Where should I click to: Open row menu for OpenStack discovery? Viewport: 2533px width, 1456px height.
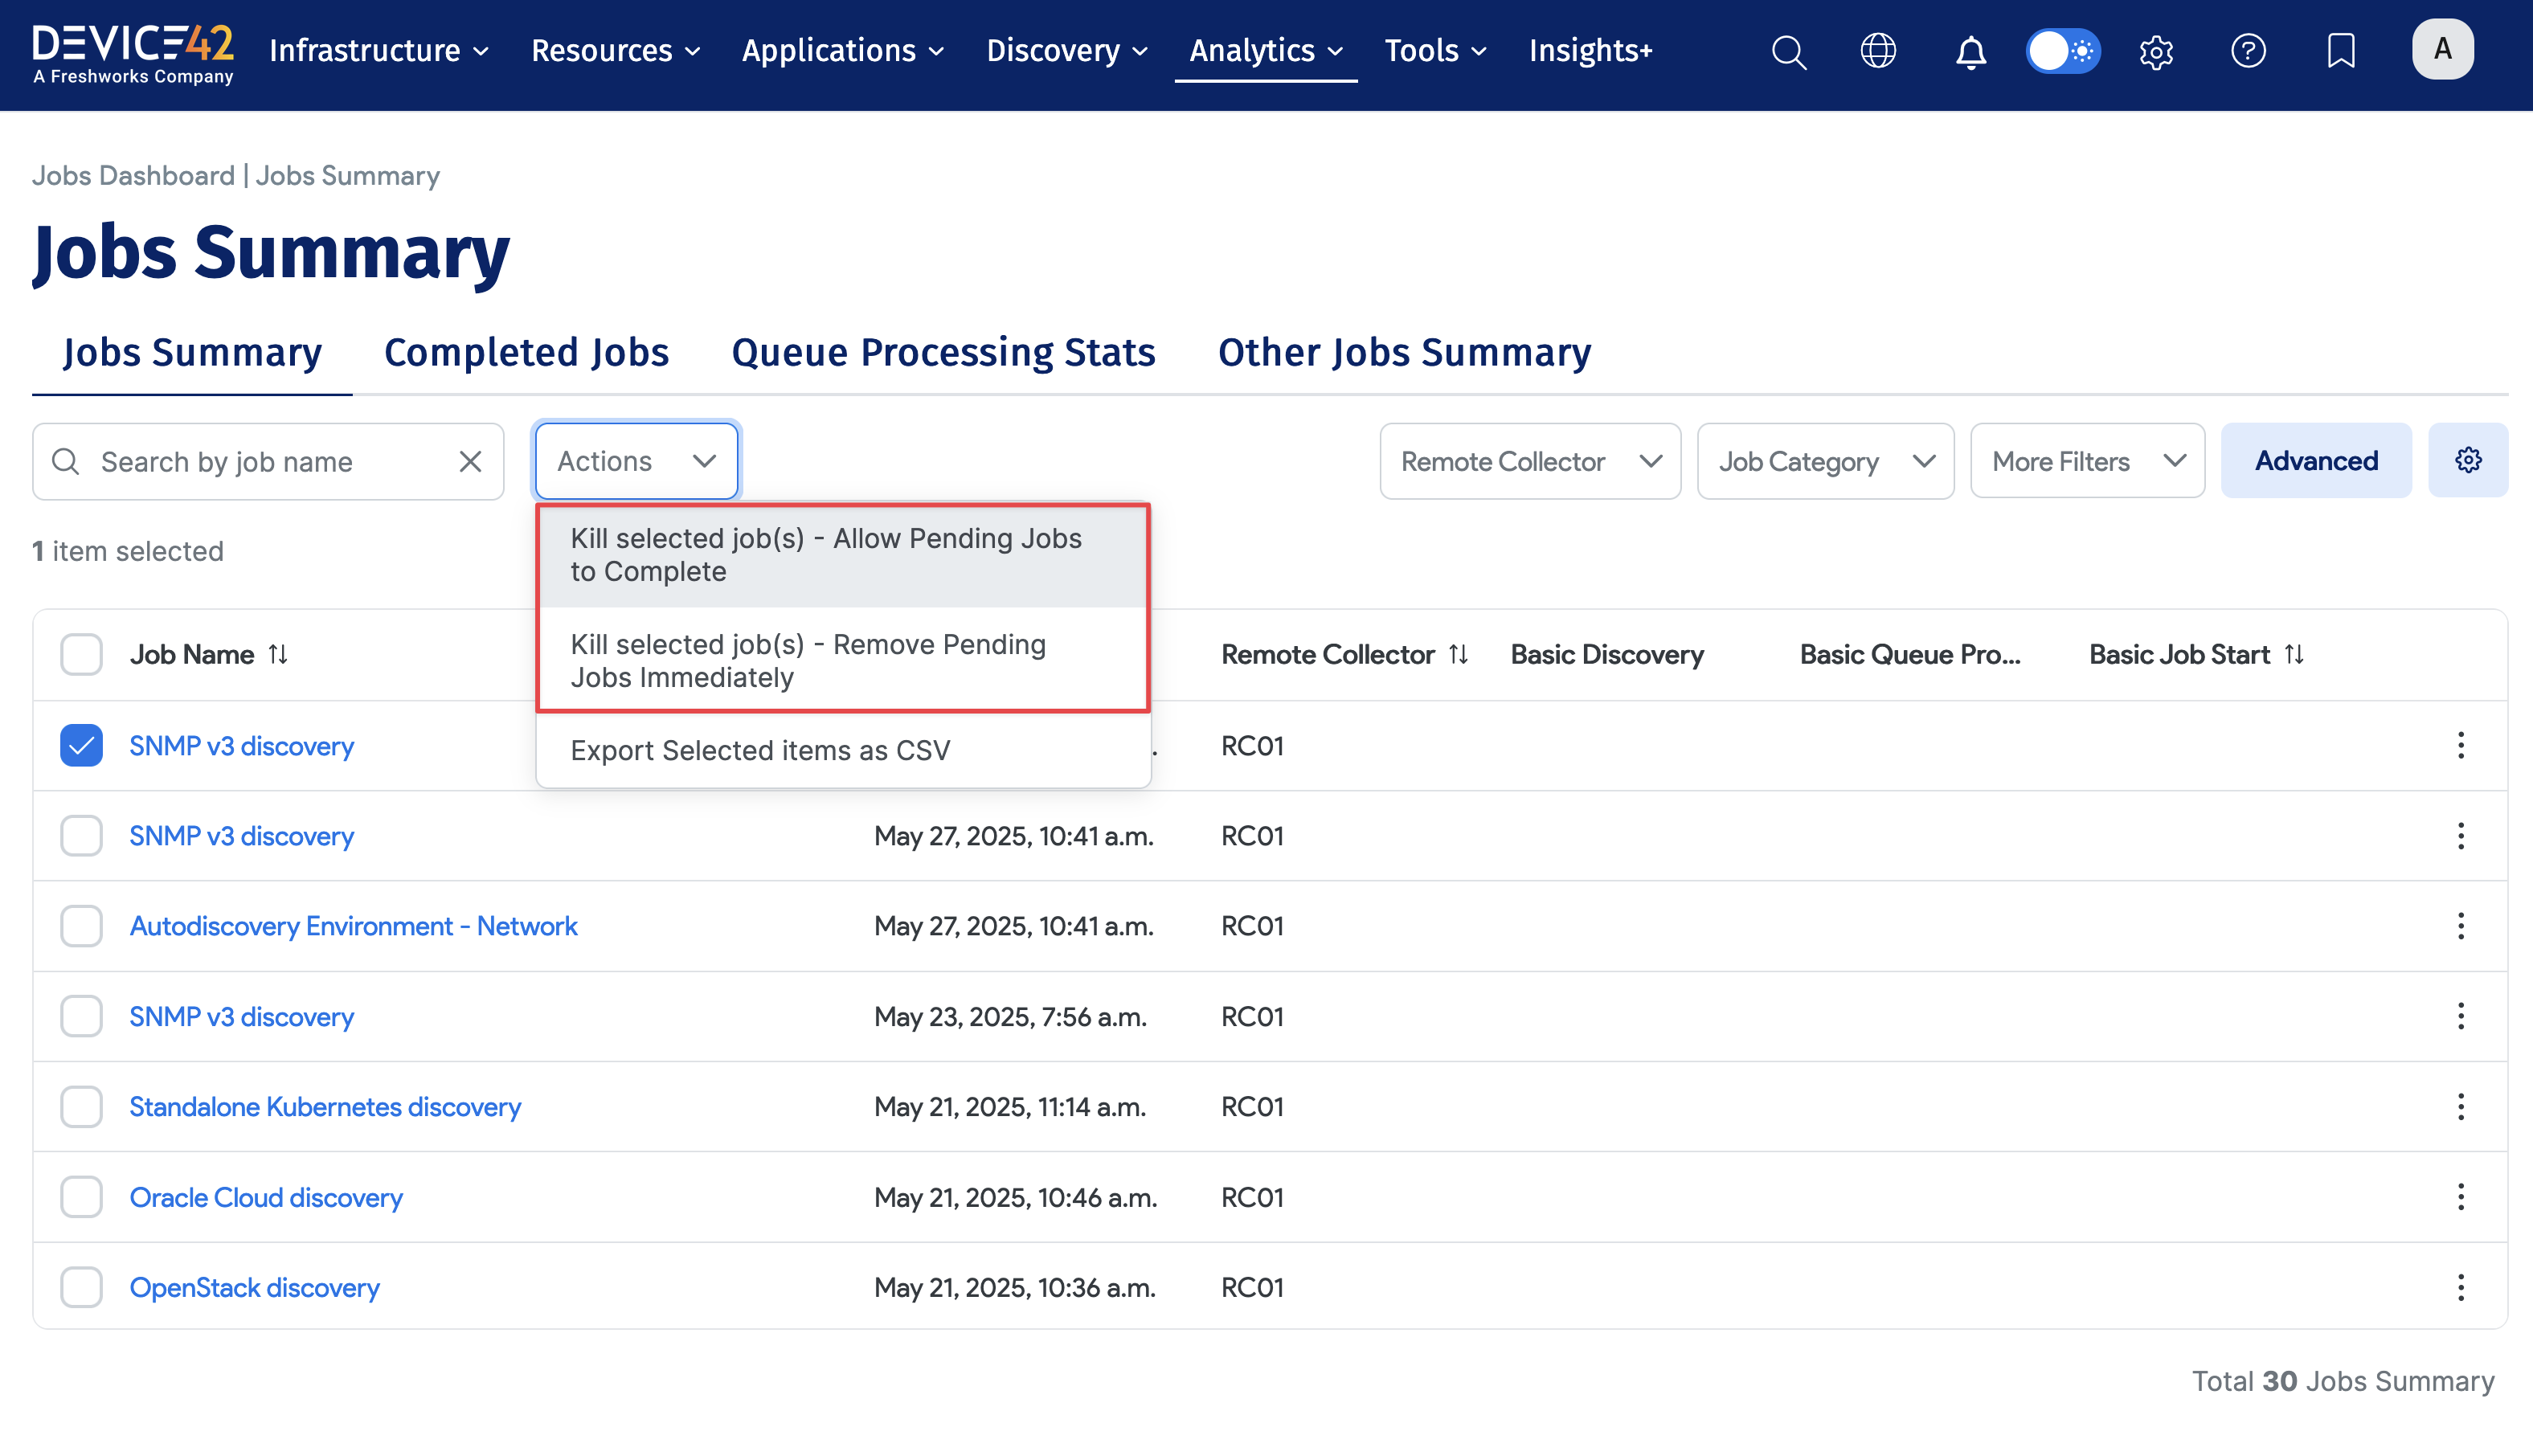click(2460, 1287)
